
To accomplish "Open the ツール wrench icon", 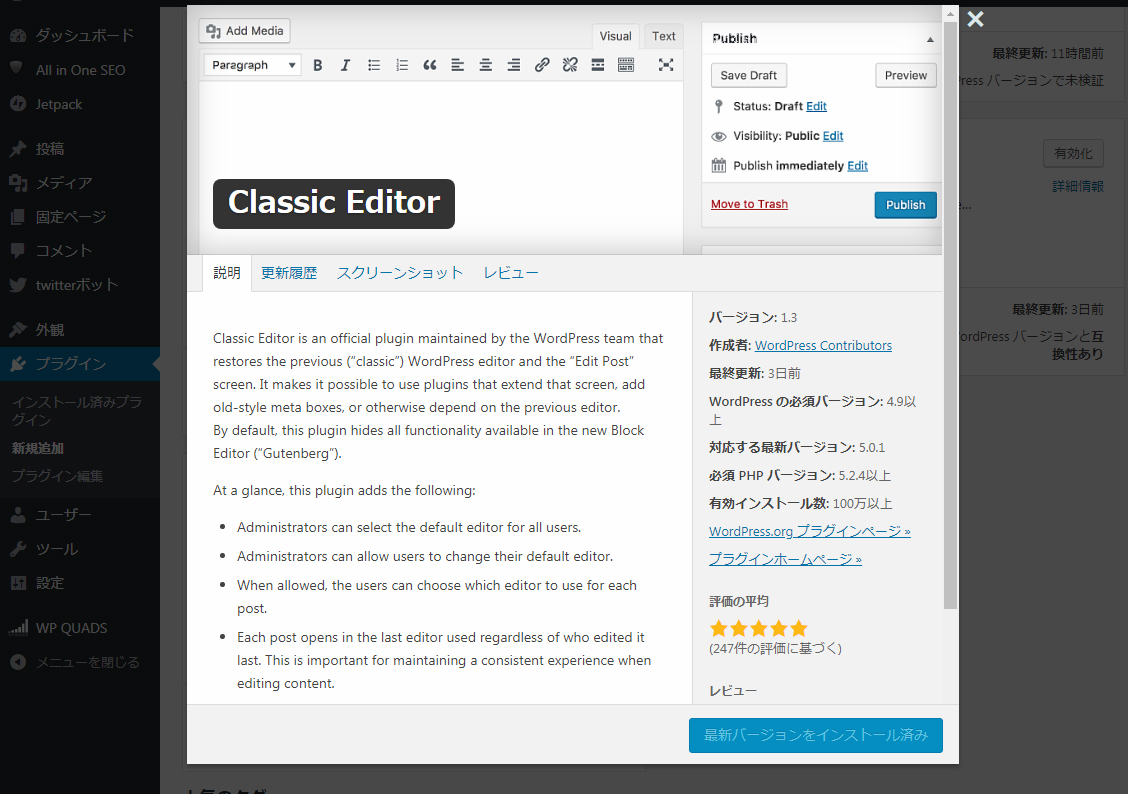I will [x=17, y=549].
